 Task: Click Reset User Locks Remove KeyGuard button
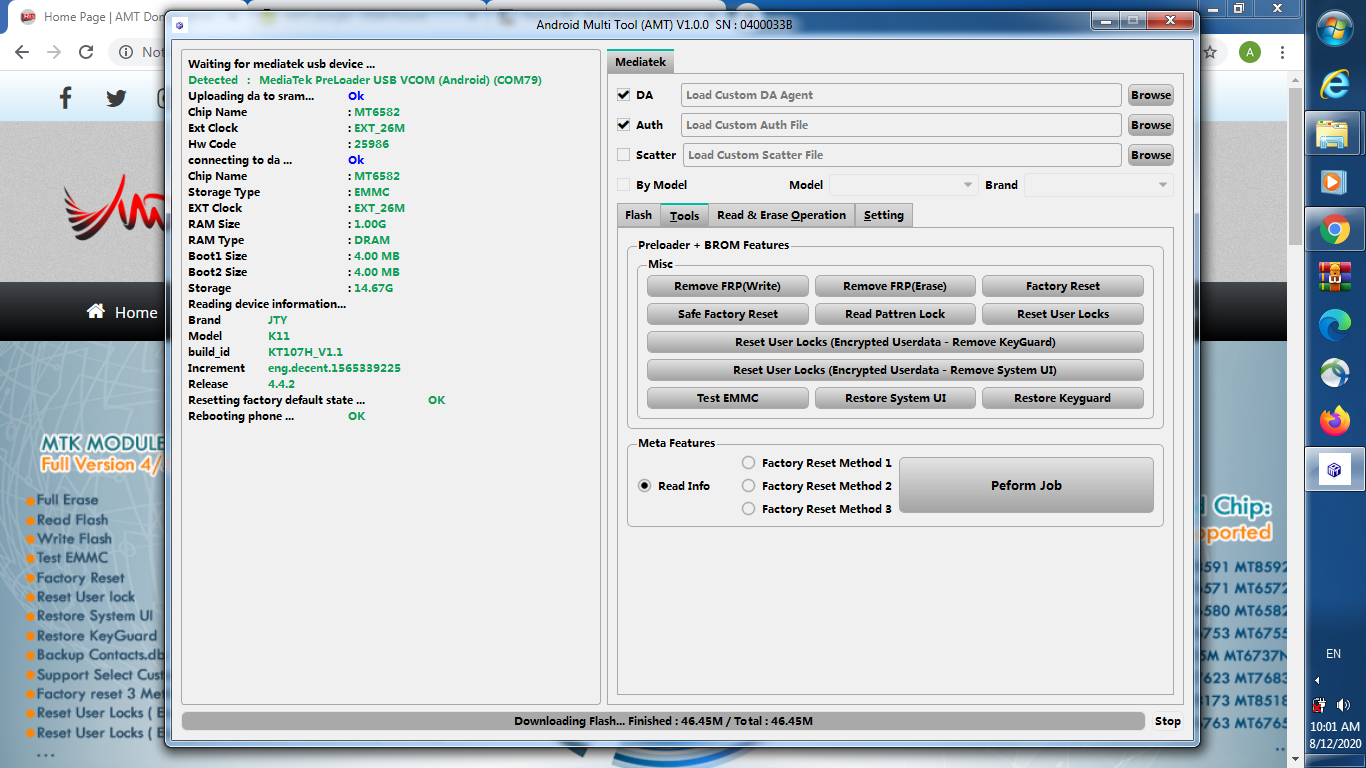click(x=895, y=342)
